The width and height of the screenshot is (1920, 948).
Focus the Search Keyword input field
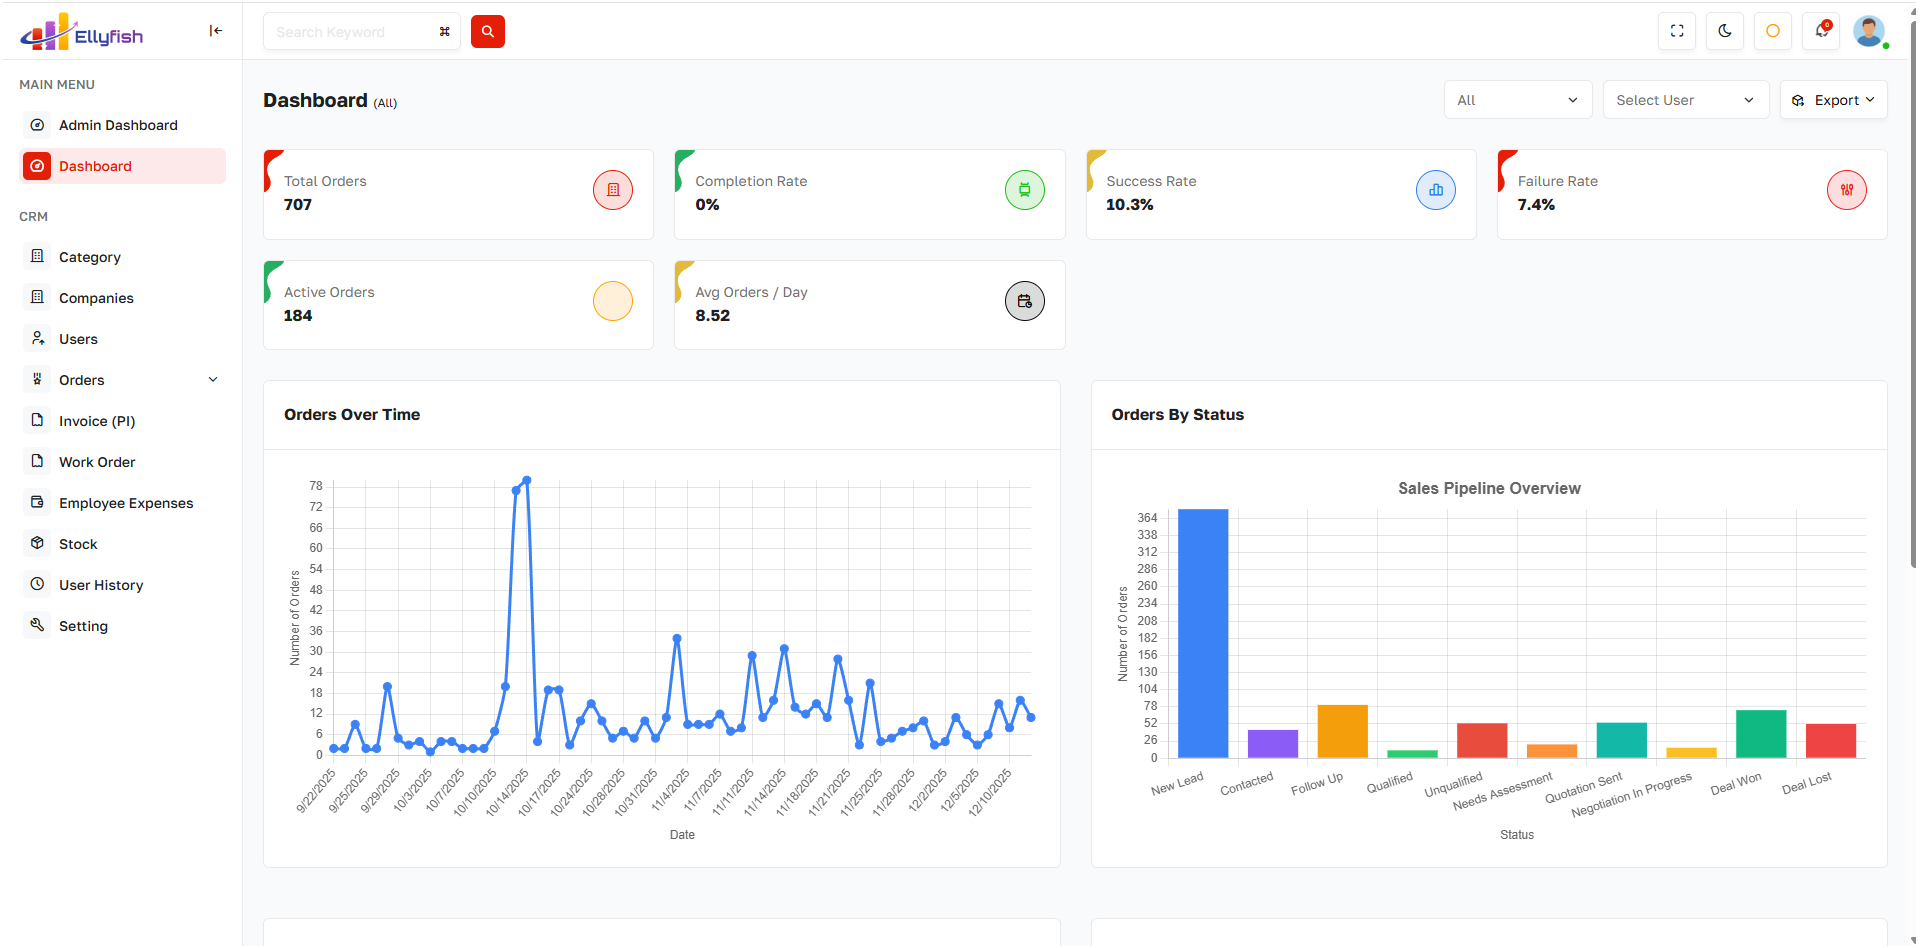350,32
